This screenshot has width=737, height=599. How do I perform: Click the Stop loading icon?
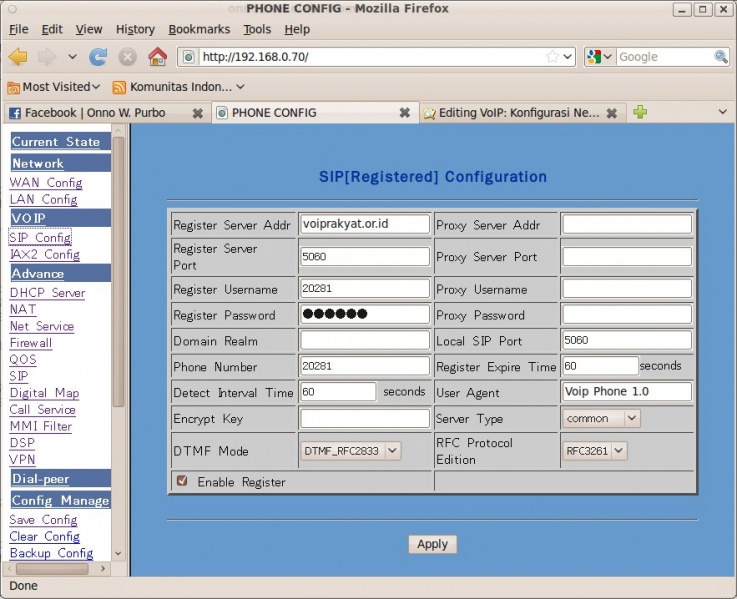(127, 57)
